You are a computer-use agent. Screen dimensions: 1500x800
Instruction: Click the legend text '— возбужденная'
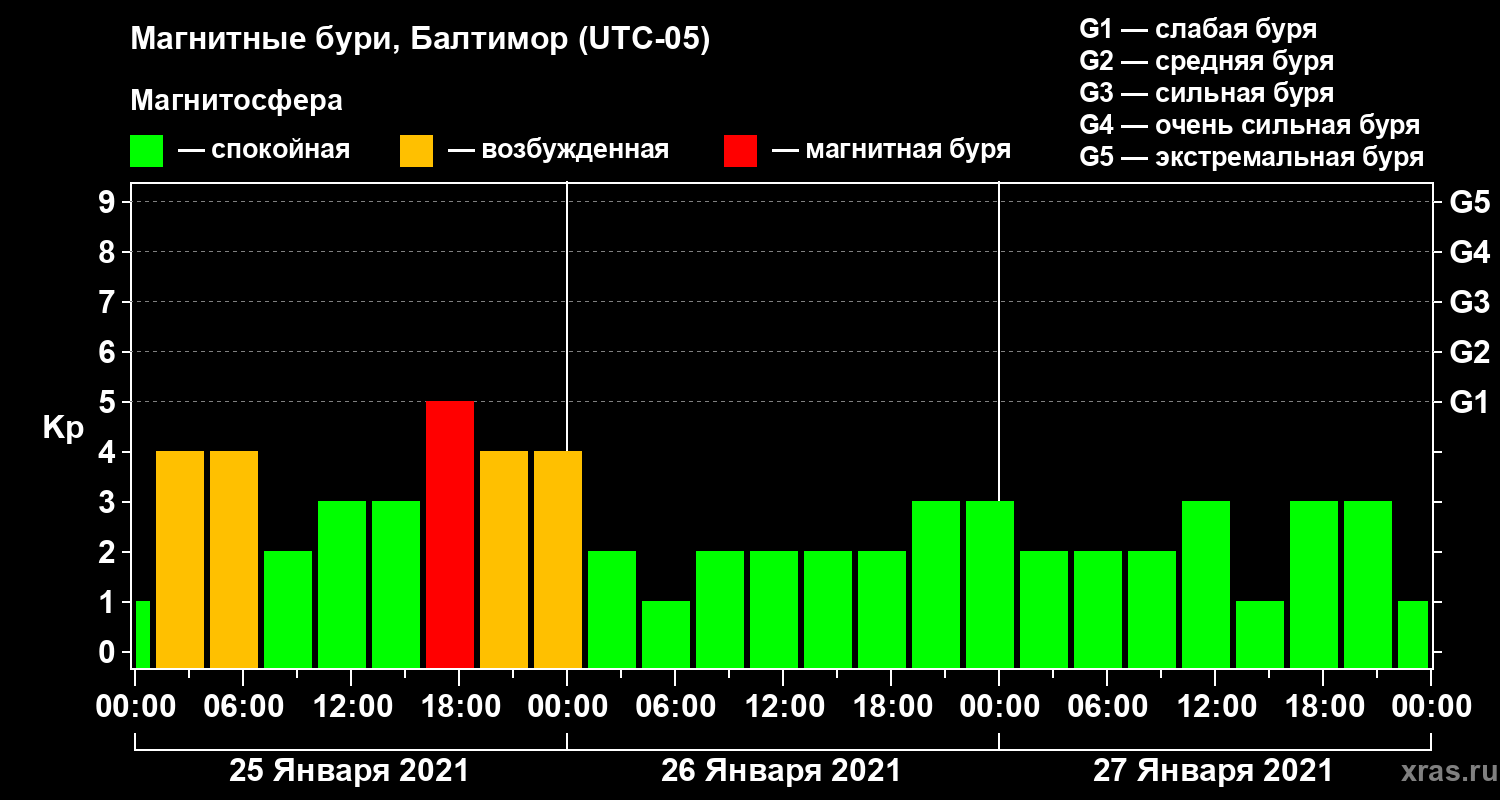pos(558,151)
